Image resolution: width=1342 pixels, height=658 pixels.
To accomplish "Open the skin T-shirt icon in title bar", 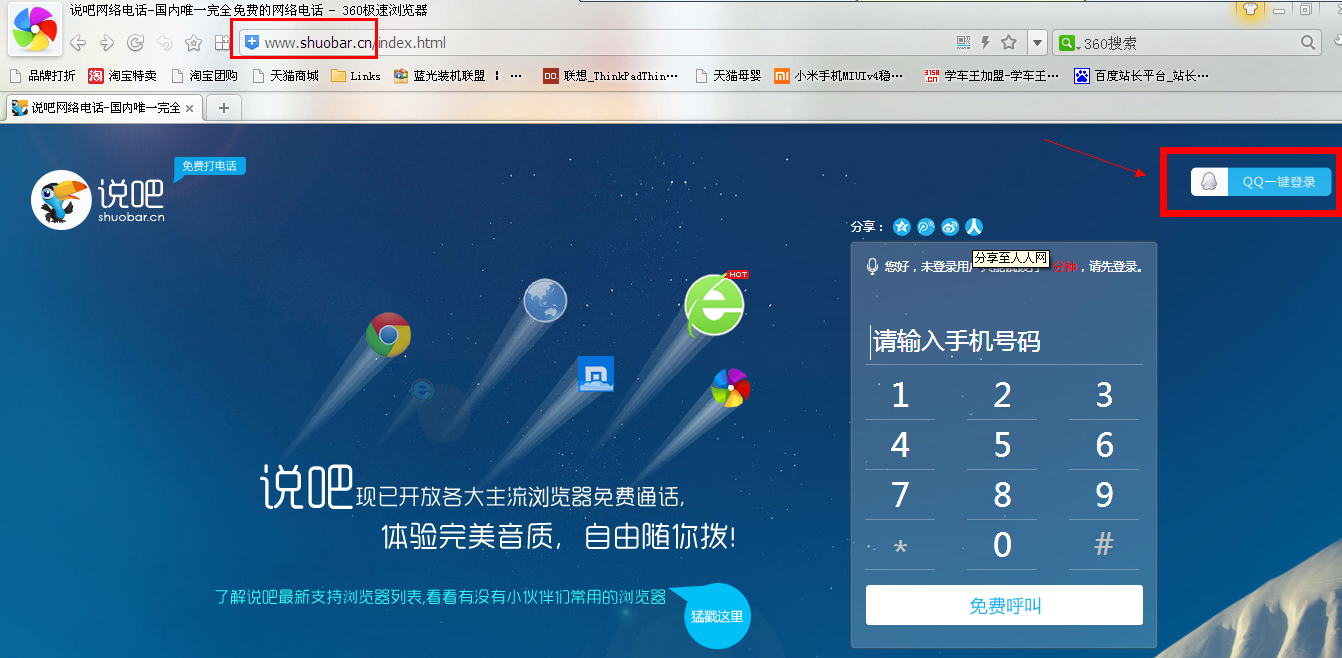I will [1250, 9].
